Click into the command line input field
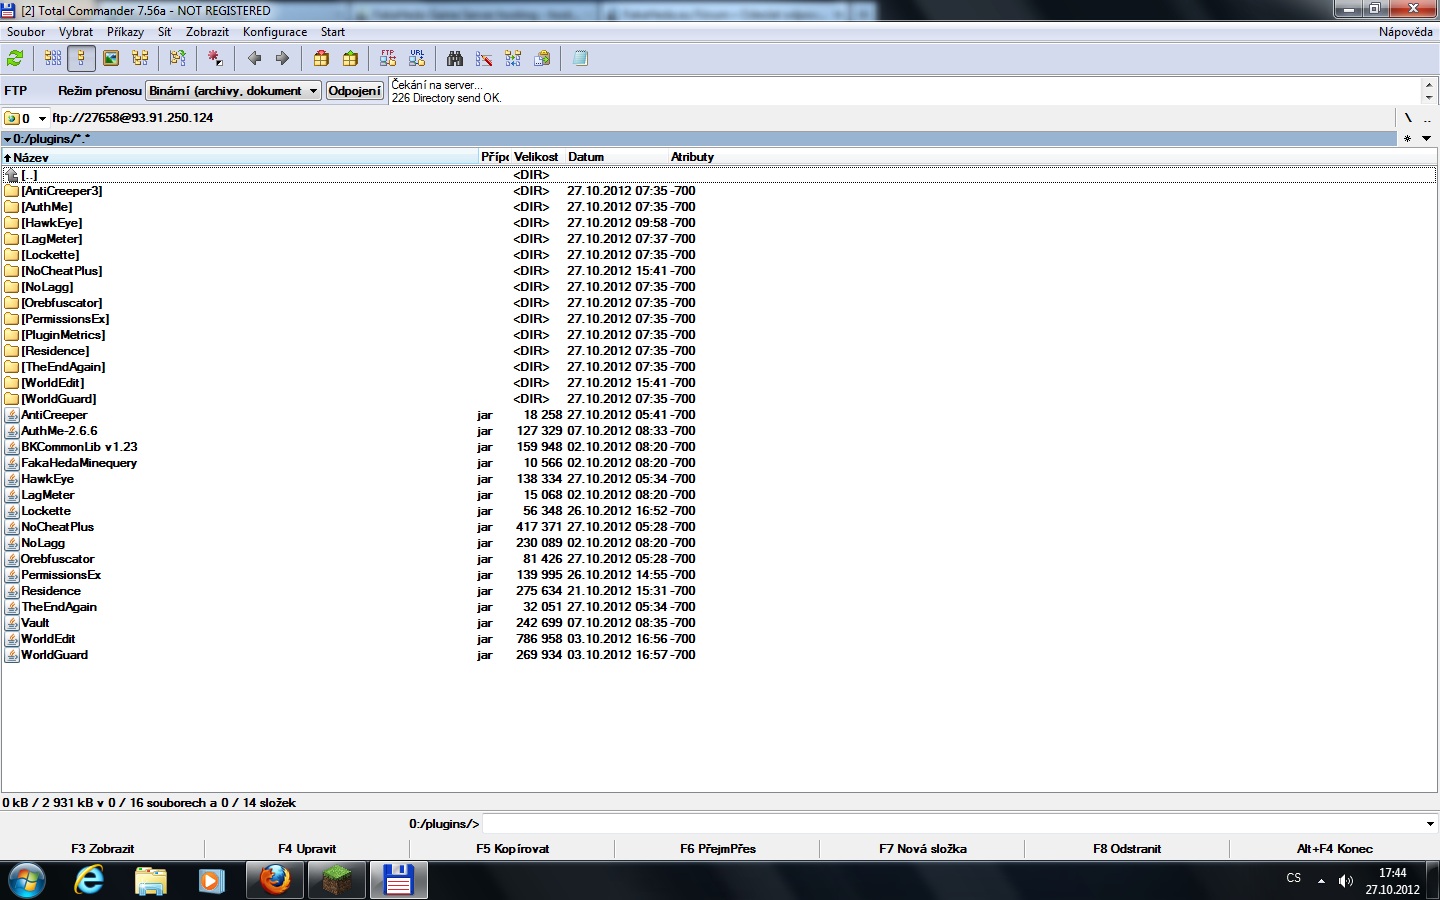 (x=953, y=824)
